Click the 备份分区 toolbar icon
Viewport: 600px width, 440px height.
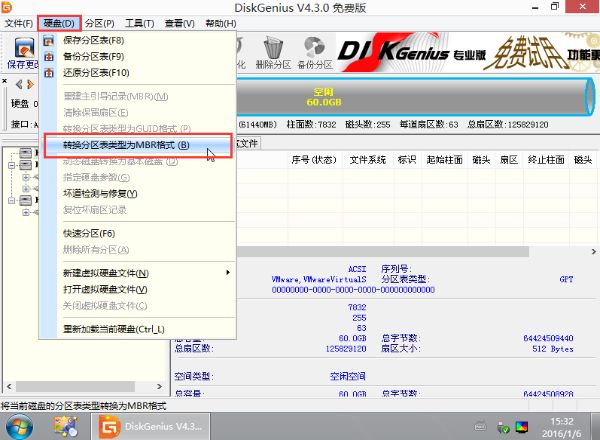tap(315, 53)
